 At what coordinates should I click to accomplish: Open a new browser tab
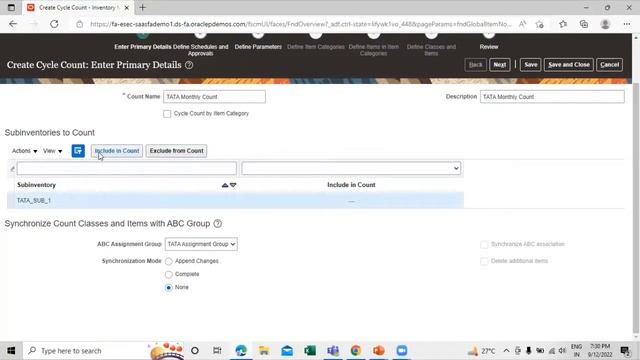click(x=142, y=7)
